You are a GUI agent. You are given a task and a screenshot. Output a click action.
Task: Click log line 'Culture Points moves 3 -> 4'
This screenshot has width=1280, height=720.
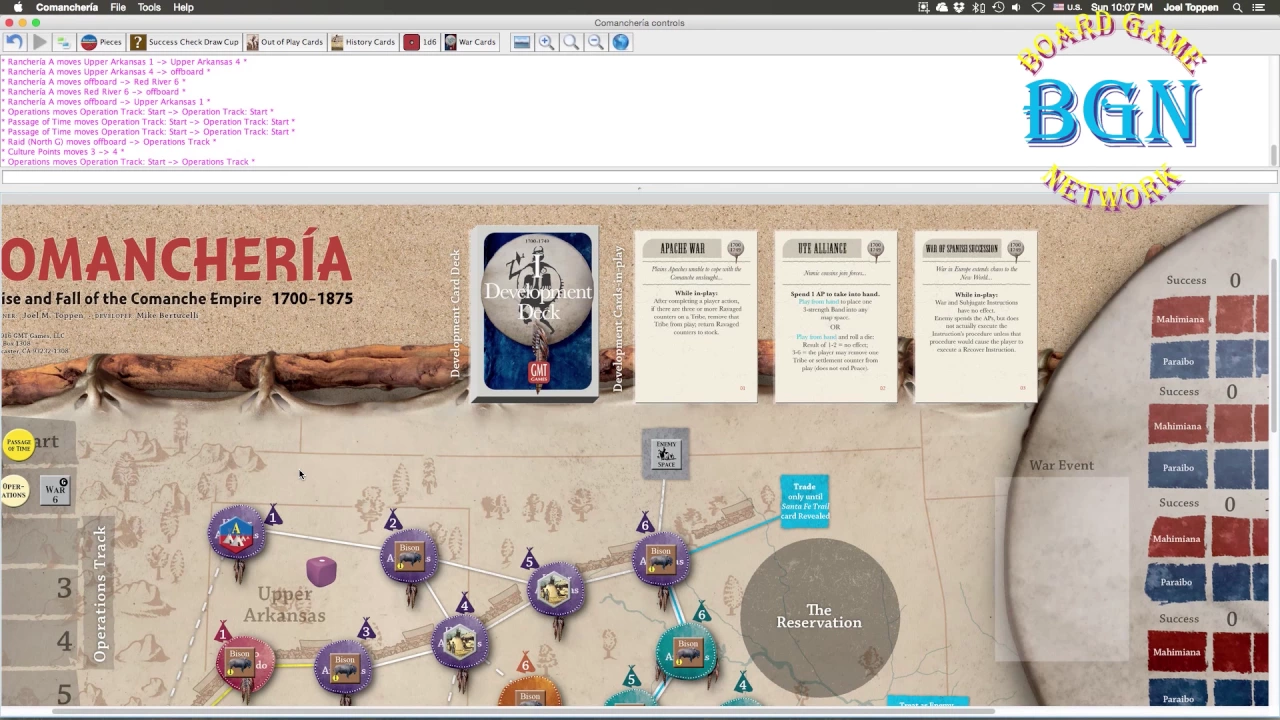pyautogui.click(x=65, y=152)
